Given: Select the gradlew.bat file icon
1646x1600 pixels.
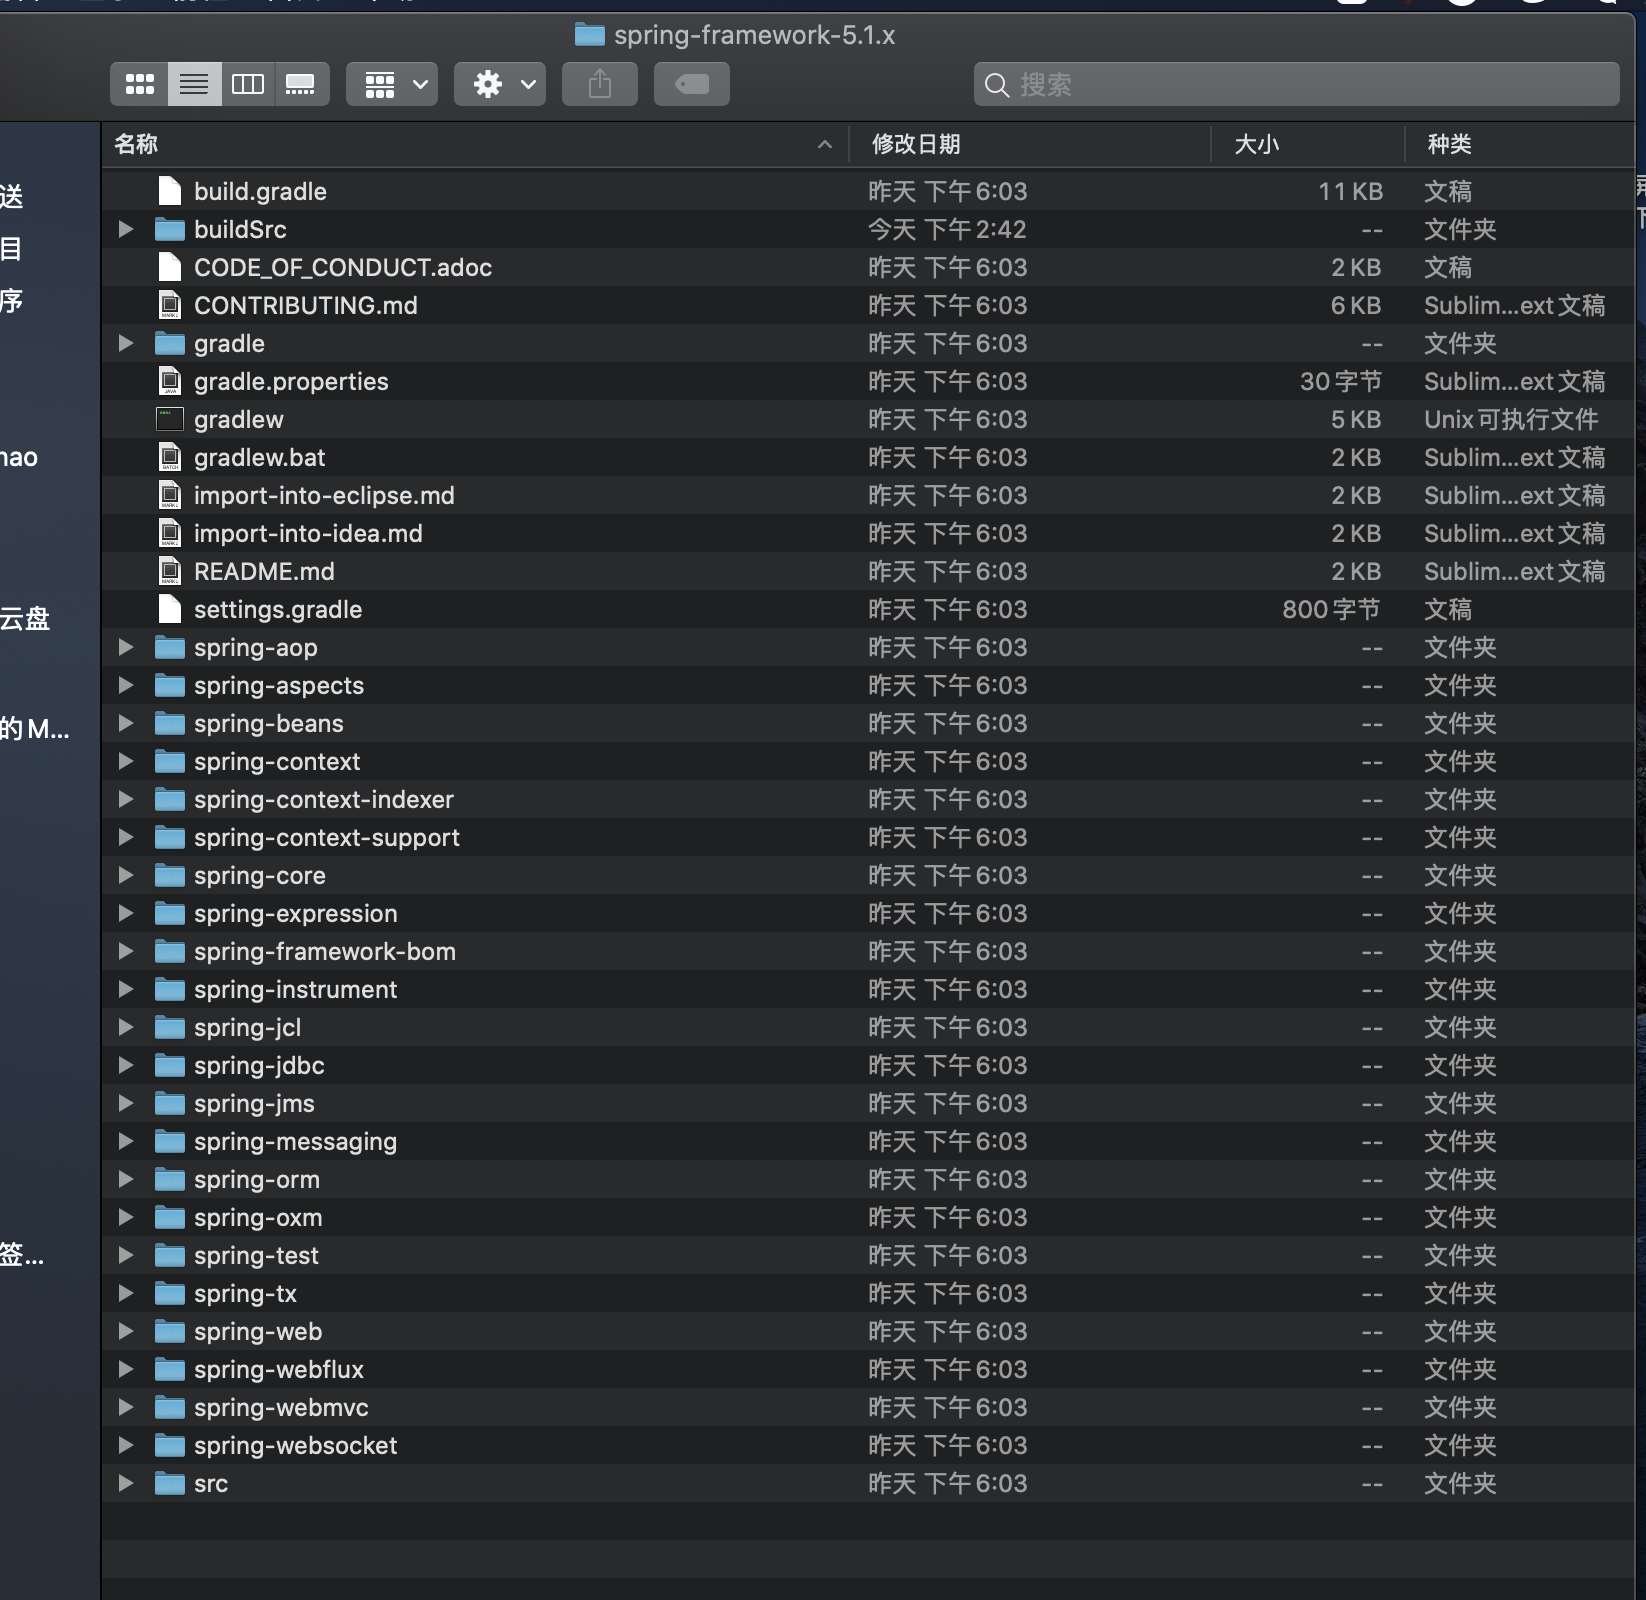Looking at the screenshot, I should (x=170, y=457).
